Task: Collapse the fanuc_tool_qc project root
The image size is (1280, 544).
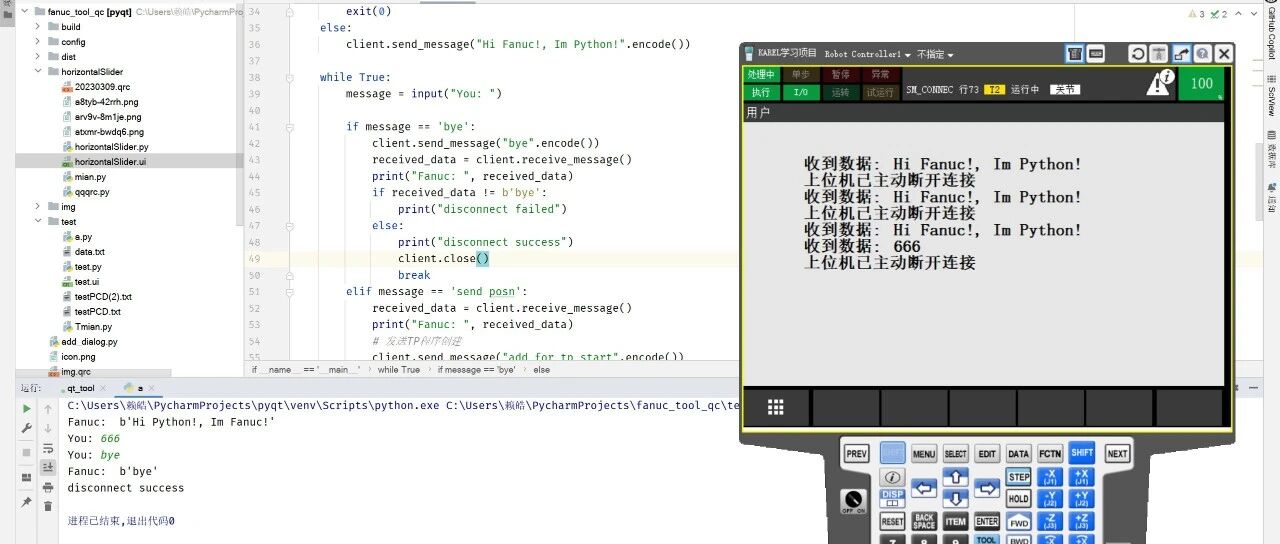Action: pos(25,12)
